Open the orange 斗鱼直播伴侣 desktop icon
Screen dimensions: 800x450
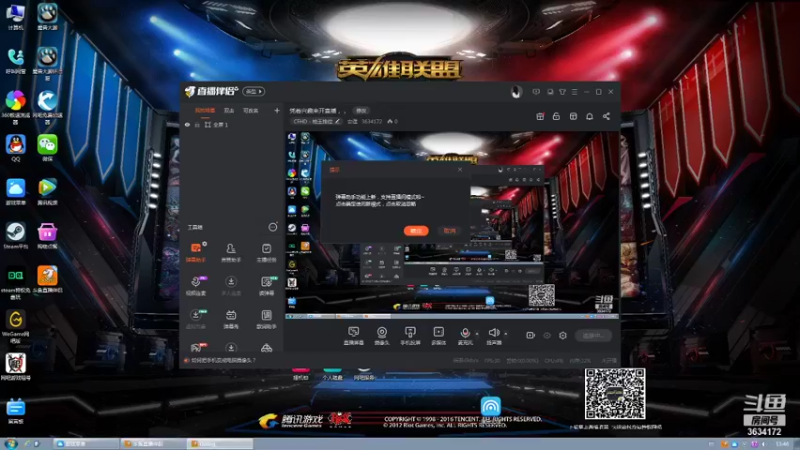pyautogui.click(x=47, y=280)
